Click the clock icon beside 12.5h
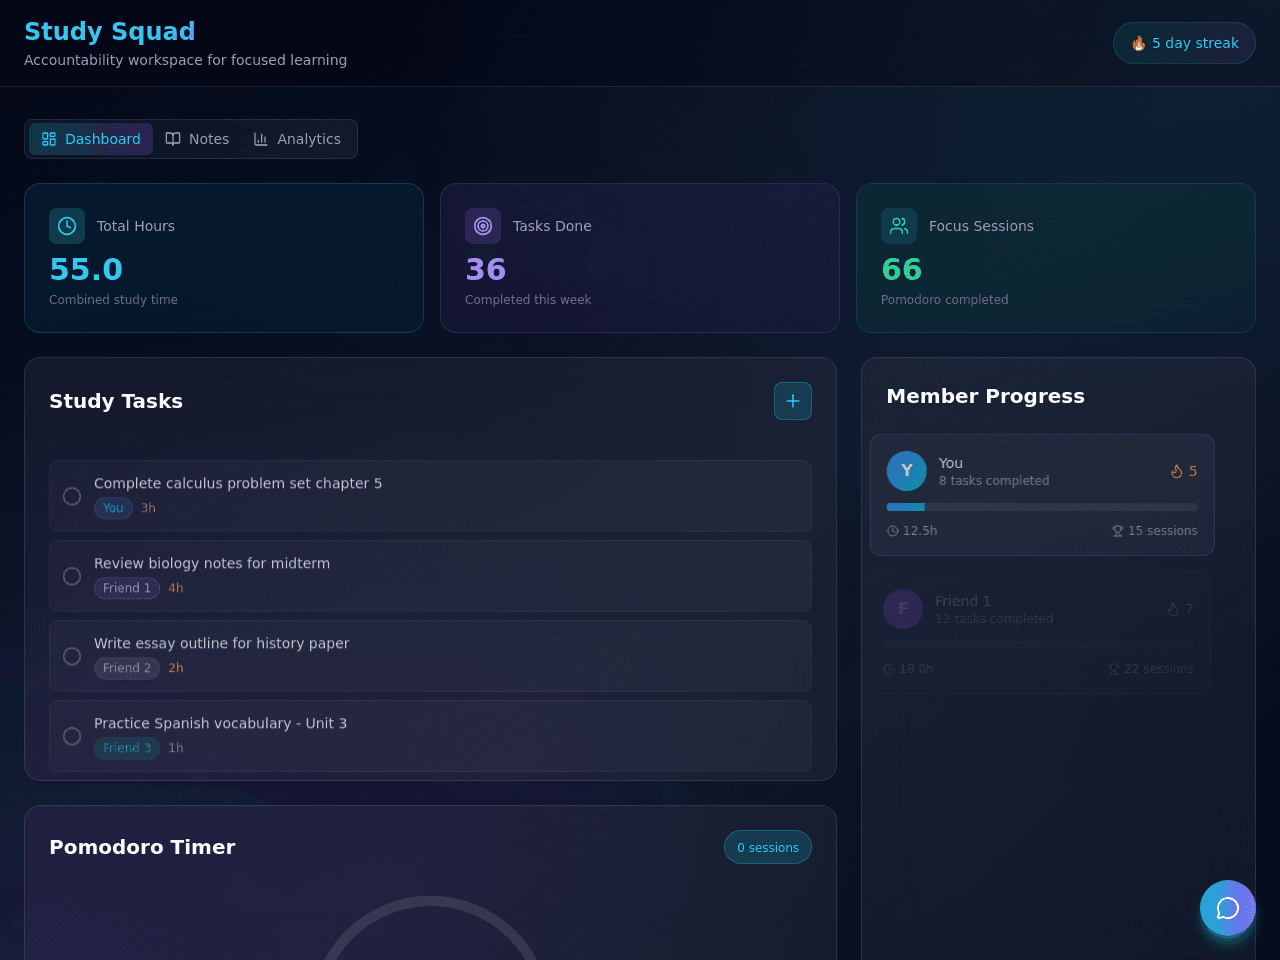 coord(893,531)
